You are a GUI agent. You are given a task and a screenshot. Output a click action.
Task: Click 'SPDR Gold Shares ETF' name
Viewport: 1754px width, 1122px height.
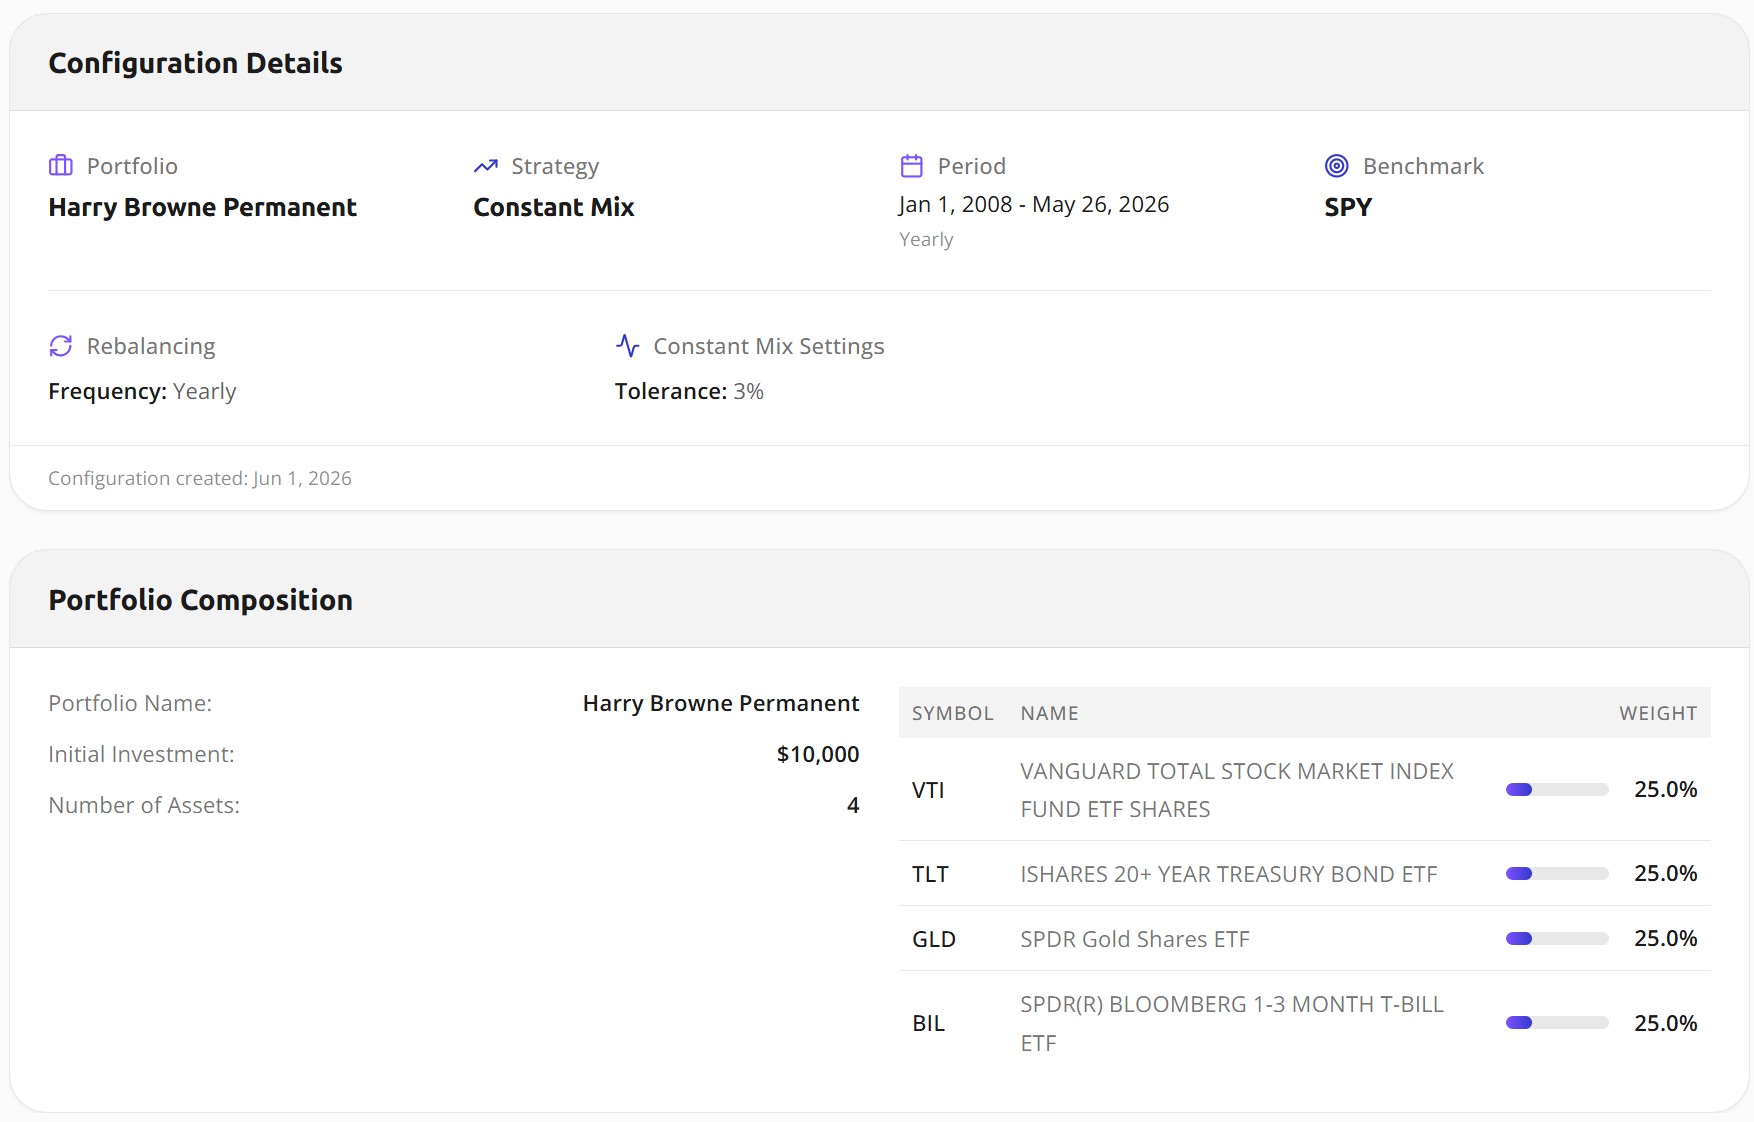[x=1135, y=939]
